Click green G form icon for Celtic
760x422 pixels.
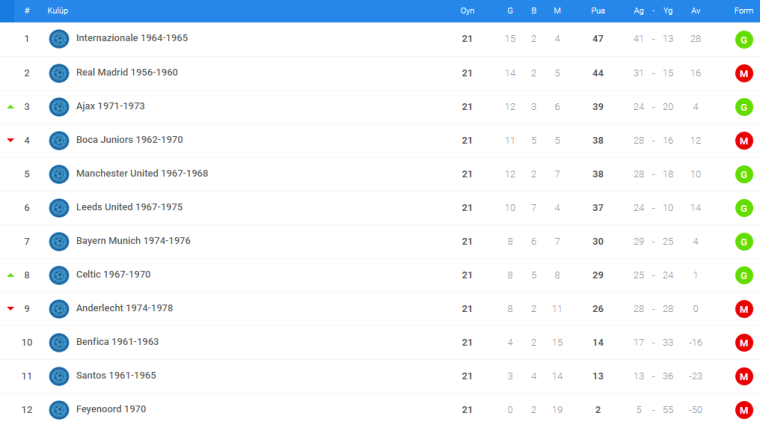744,275
